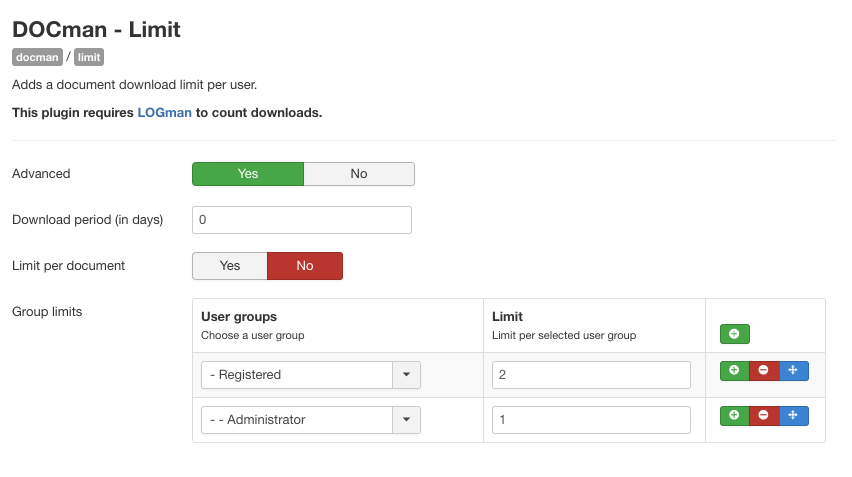
Task: Click the 'Choose a user group' hint text
Action: coord(253,335)
